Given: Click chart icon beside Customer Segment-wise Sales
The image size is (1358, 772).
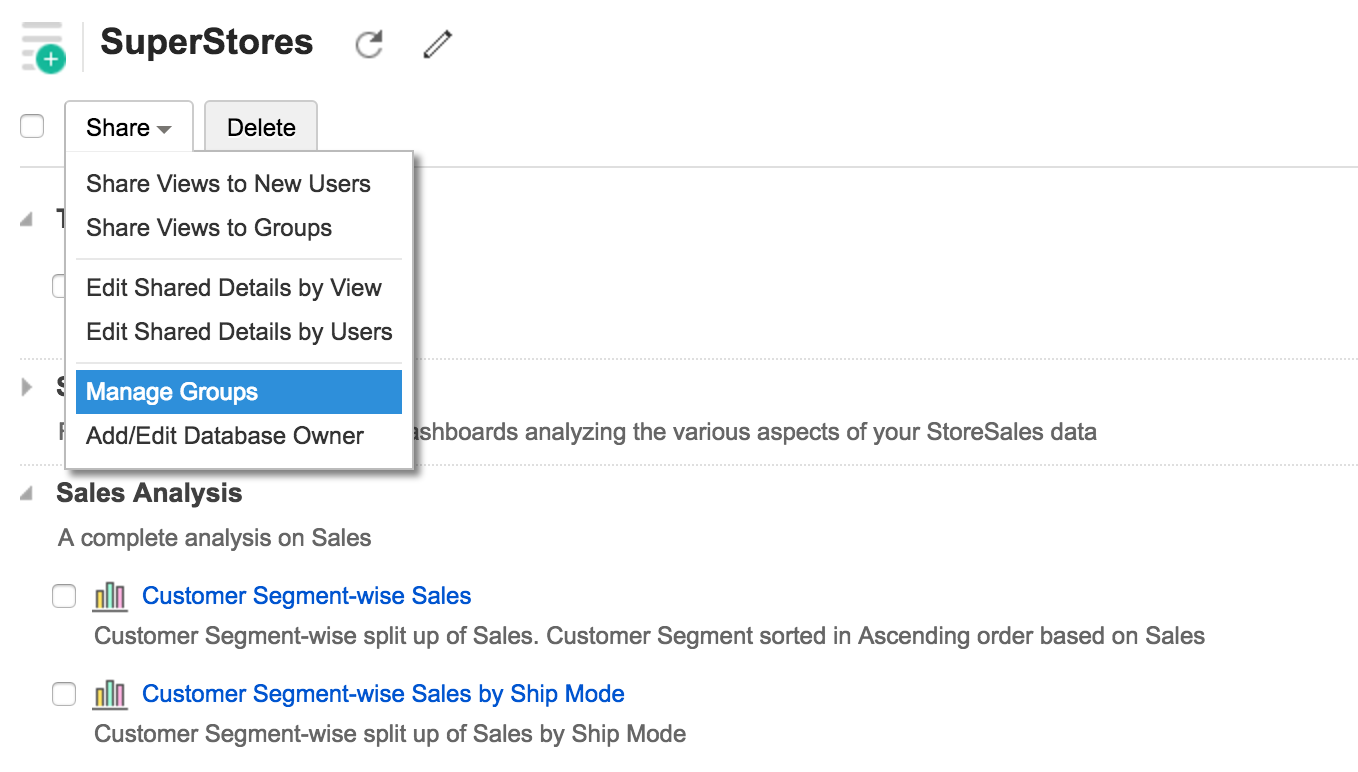Looking at the screenshot, I should coord(110,597).
